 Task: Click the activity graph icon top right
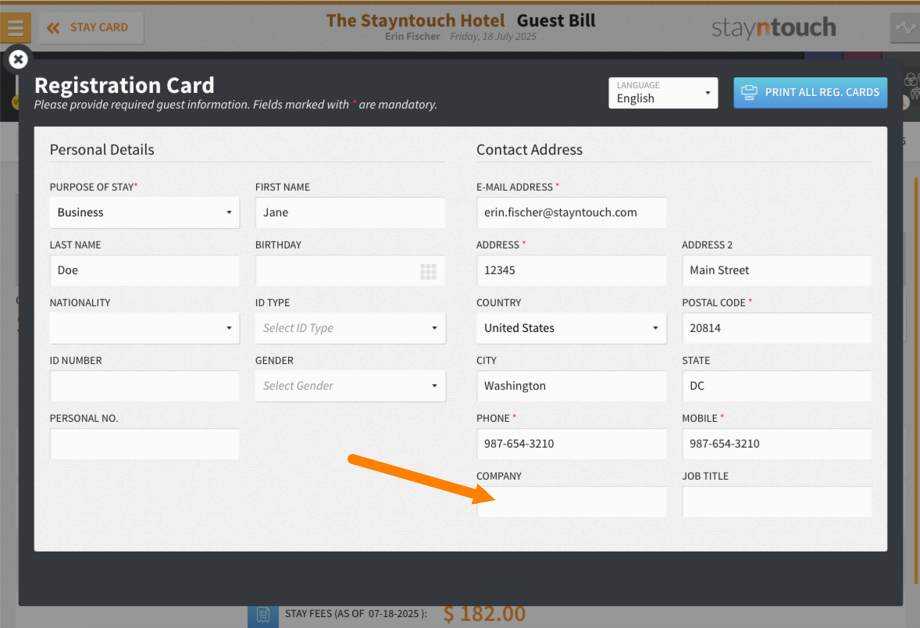click(905, 28)
